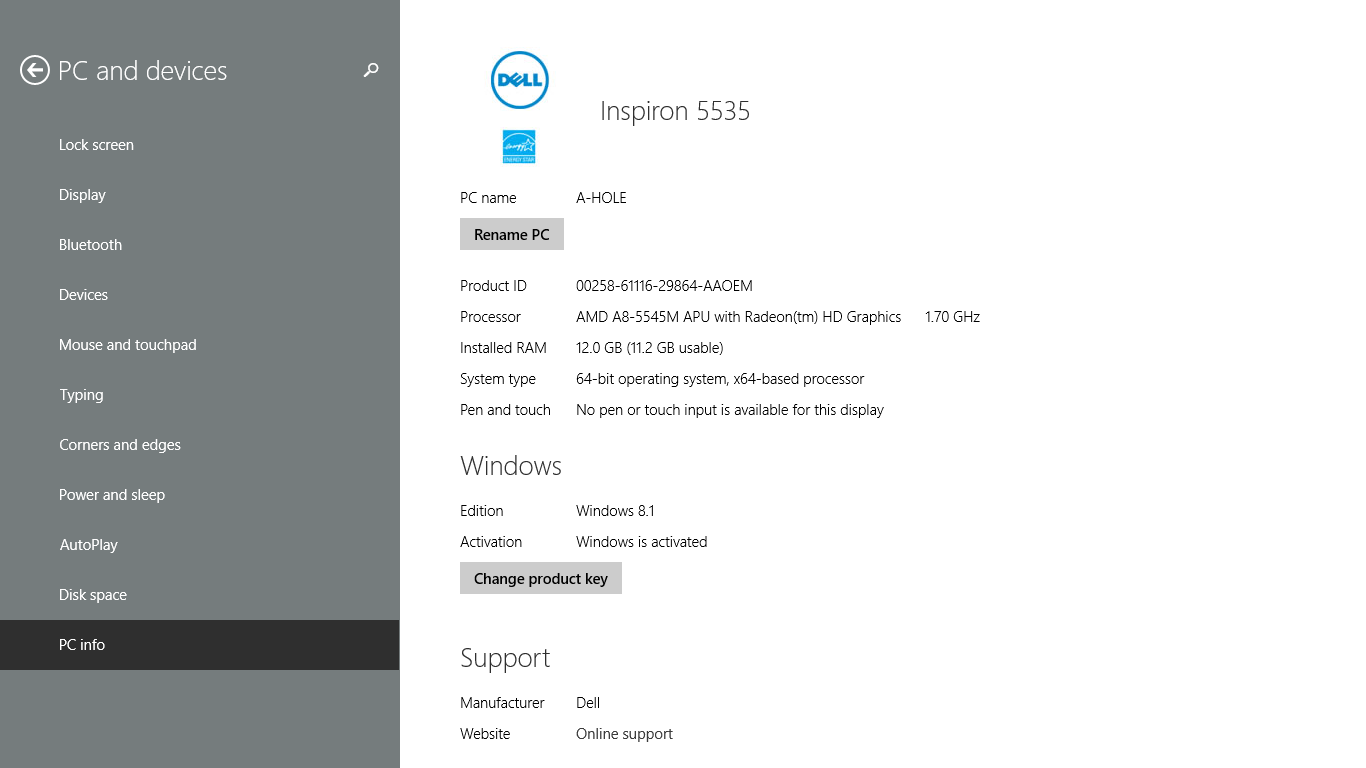Click Change product key button
This screenshot has height=768, width=1366.
[x=541, y=578]
